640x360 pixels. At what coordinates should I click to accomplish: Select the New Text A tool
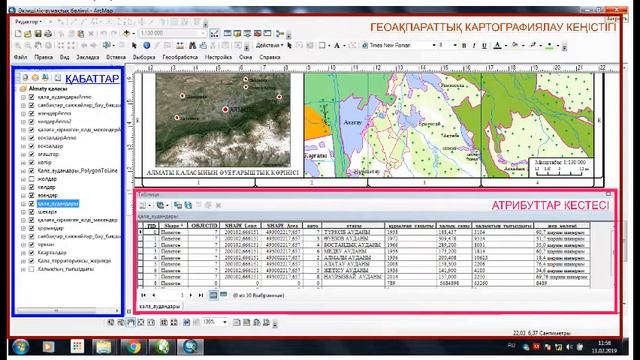(x=337, y=45)
